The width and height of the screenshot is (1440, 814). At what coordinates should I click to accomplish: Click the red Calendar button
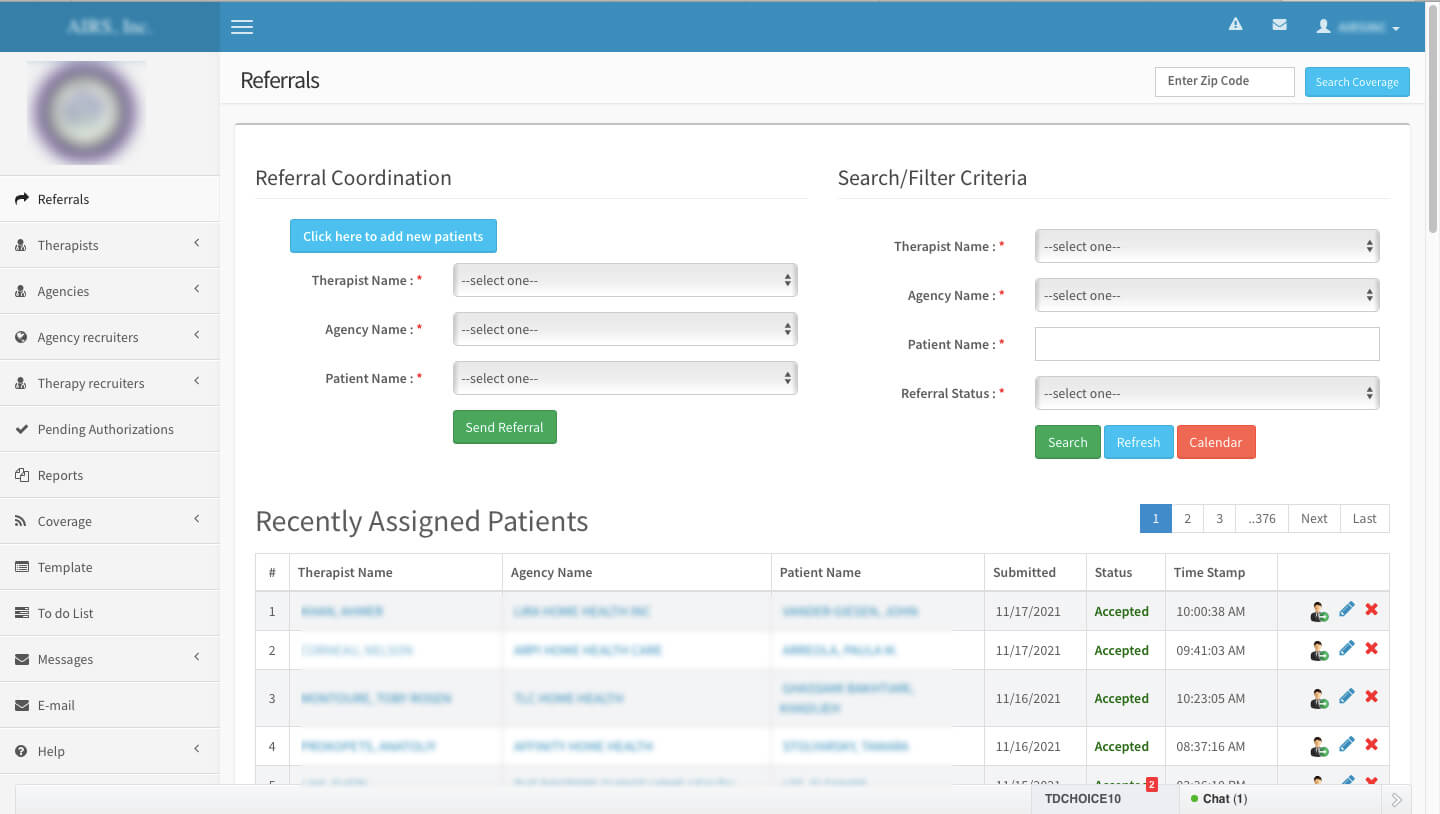1215,442
